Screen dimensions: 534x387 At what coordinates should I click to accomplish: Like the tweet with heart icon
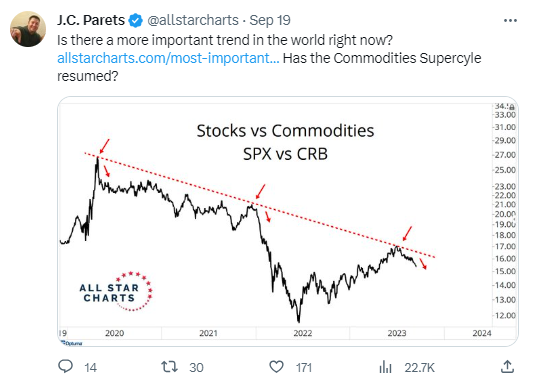point(276,367)
